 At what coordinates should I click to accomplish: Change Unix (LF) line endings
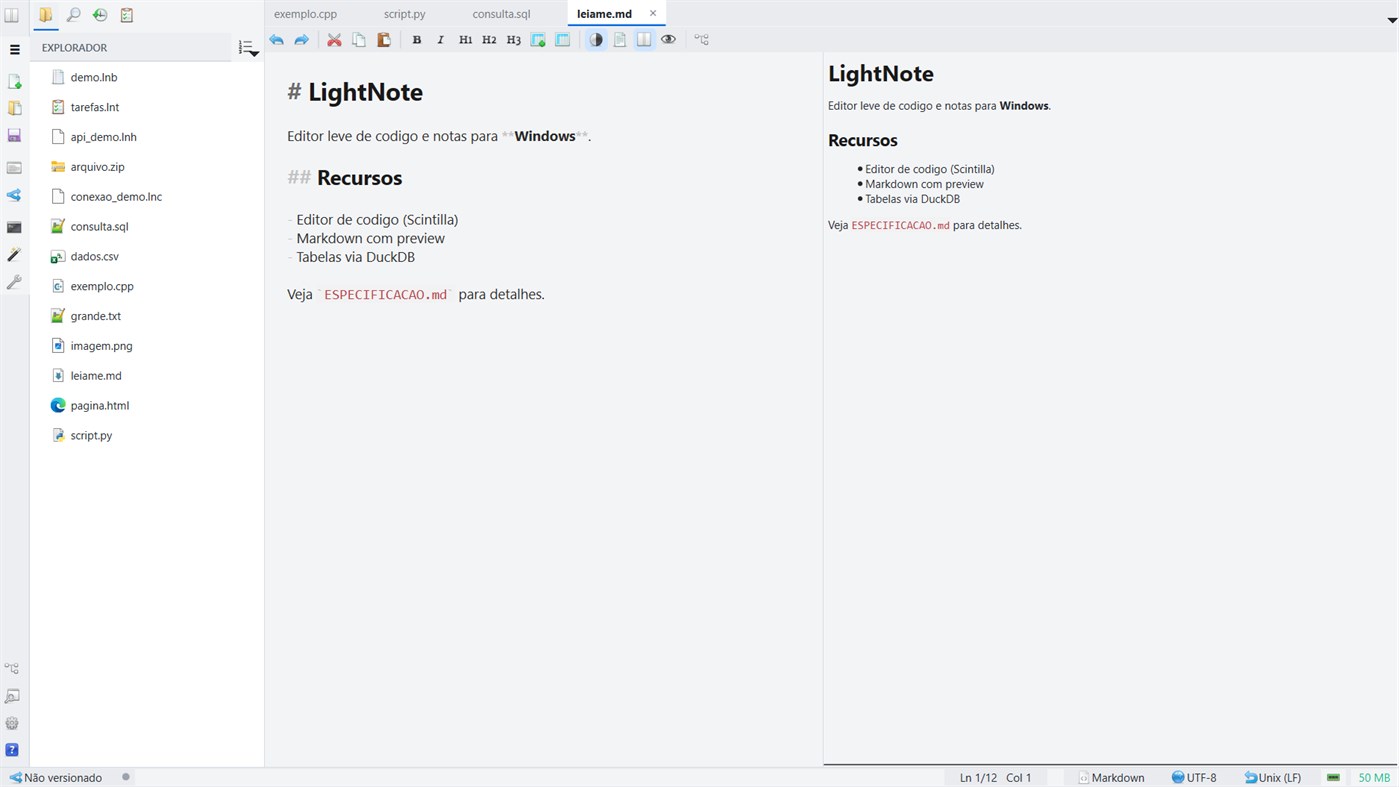click(1273, 778)
